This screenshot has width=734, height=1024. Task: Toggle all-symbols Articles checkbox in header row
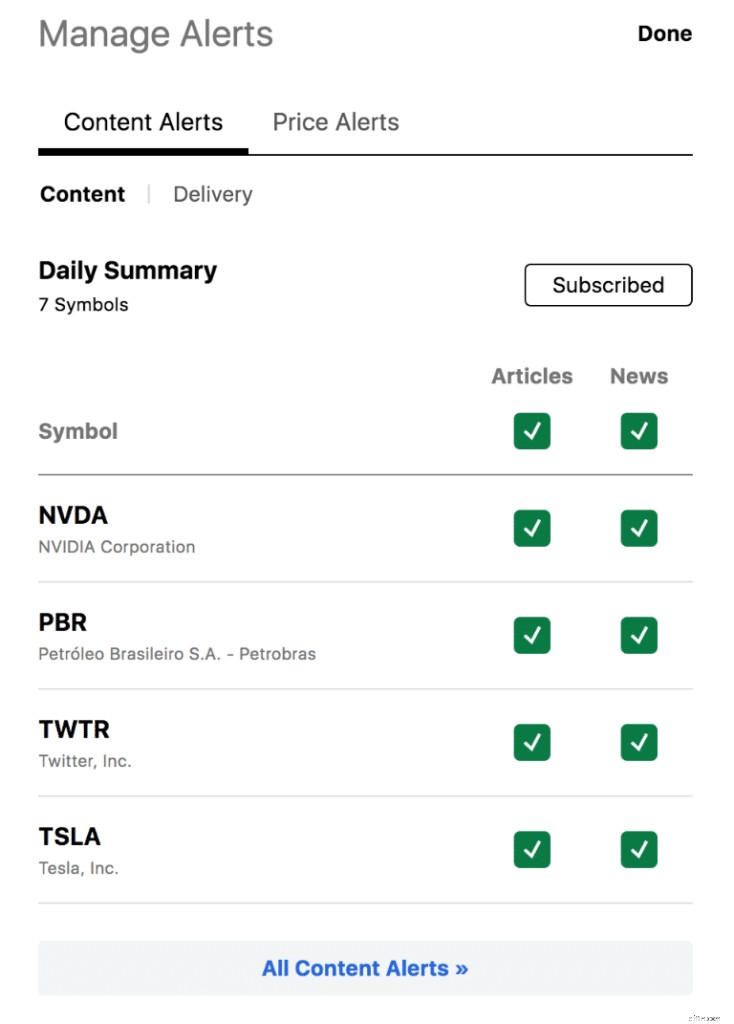coord(532,431)
